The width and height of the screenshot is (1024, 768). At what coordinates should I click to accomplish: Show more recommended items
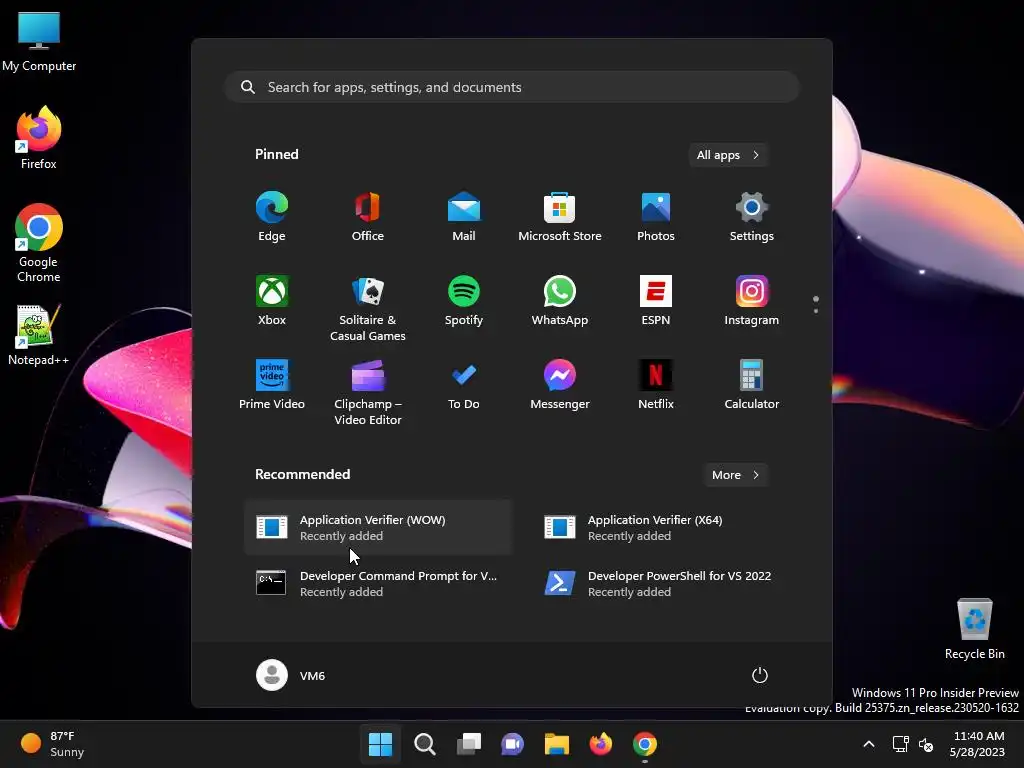tap(735, 475)
